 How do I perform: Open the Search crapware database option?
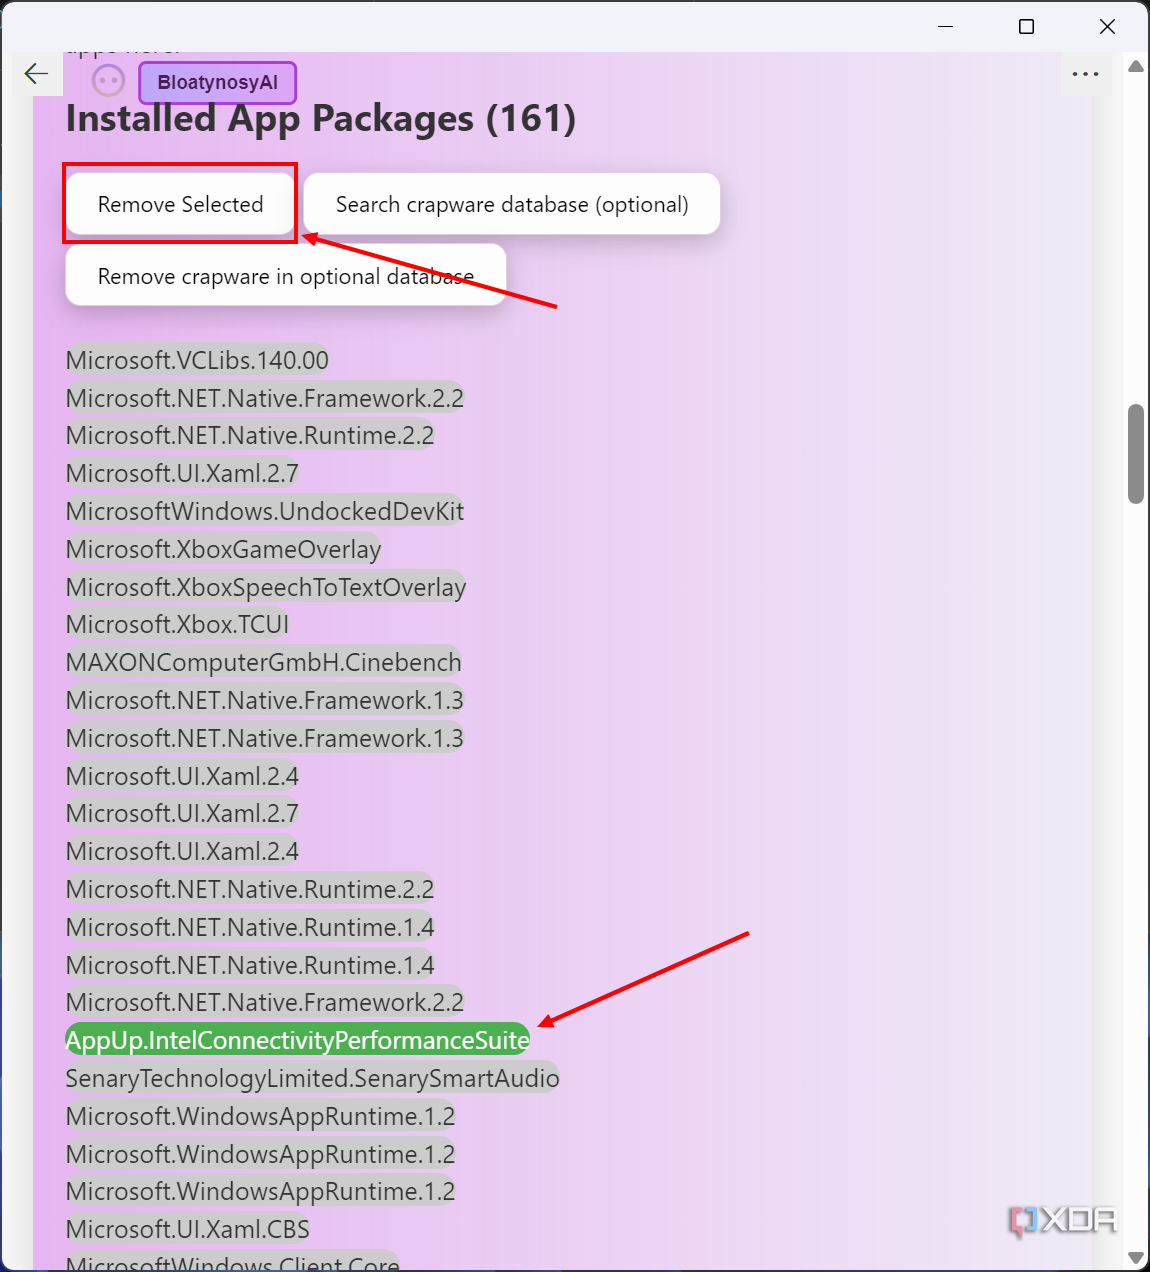[x=512, y=204]
